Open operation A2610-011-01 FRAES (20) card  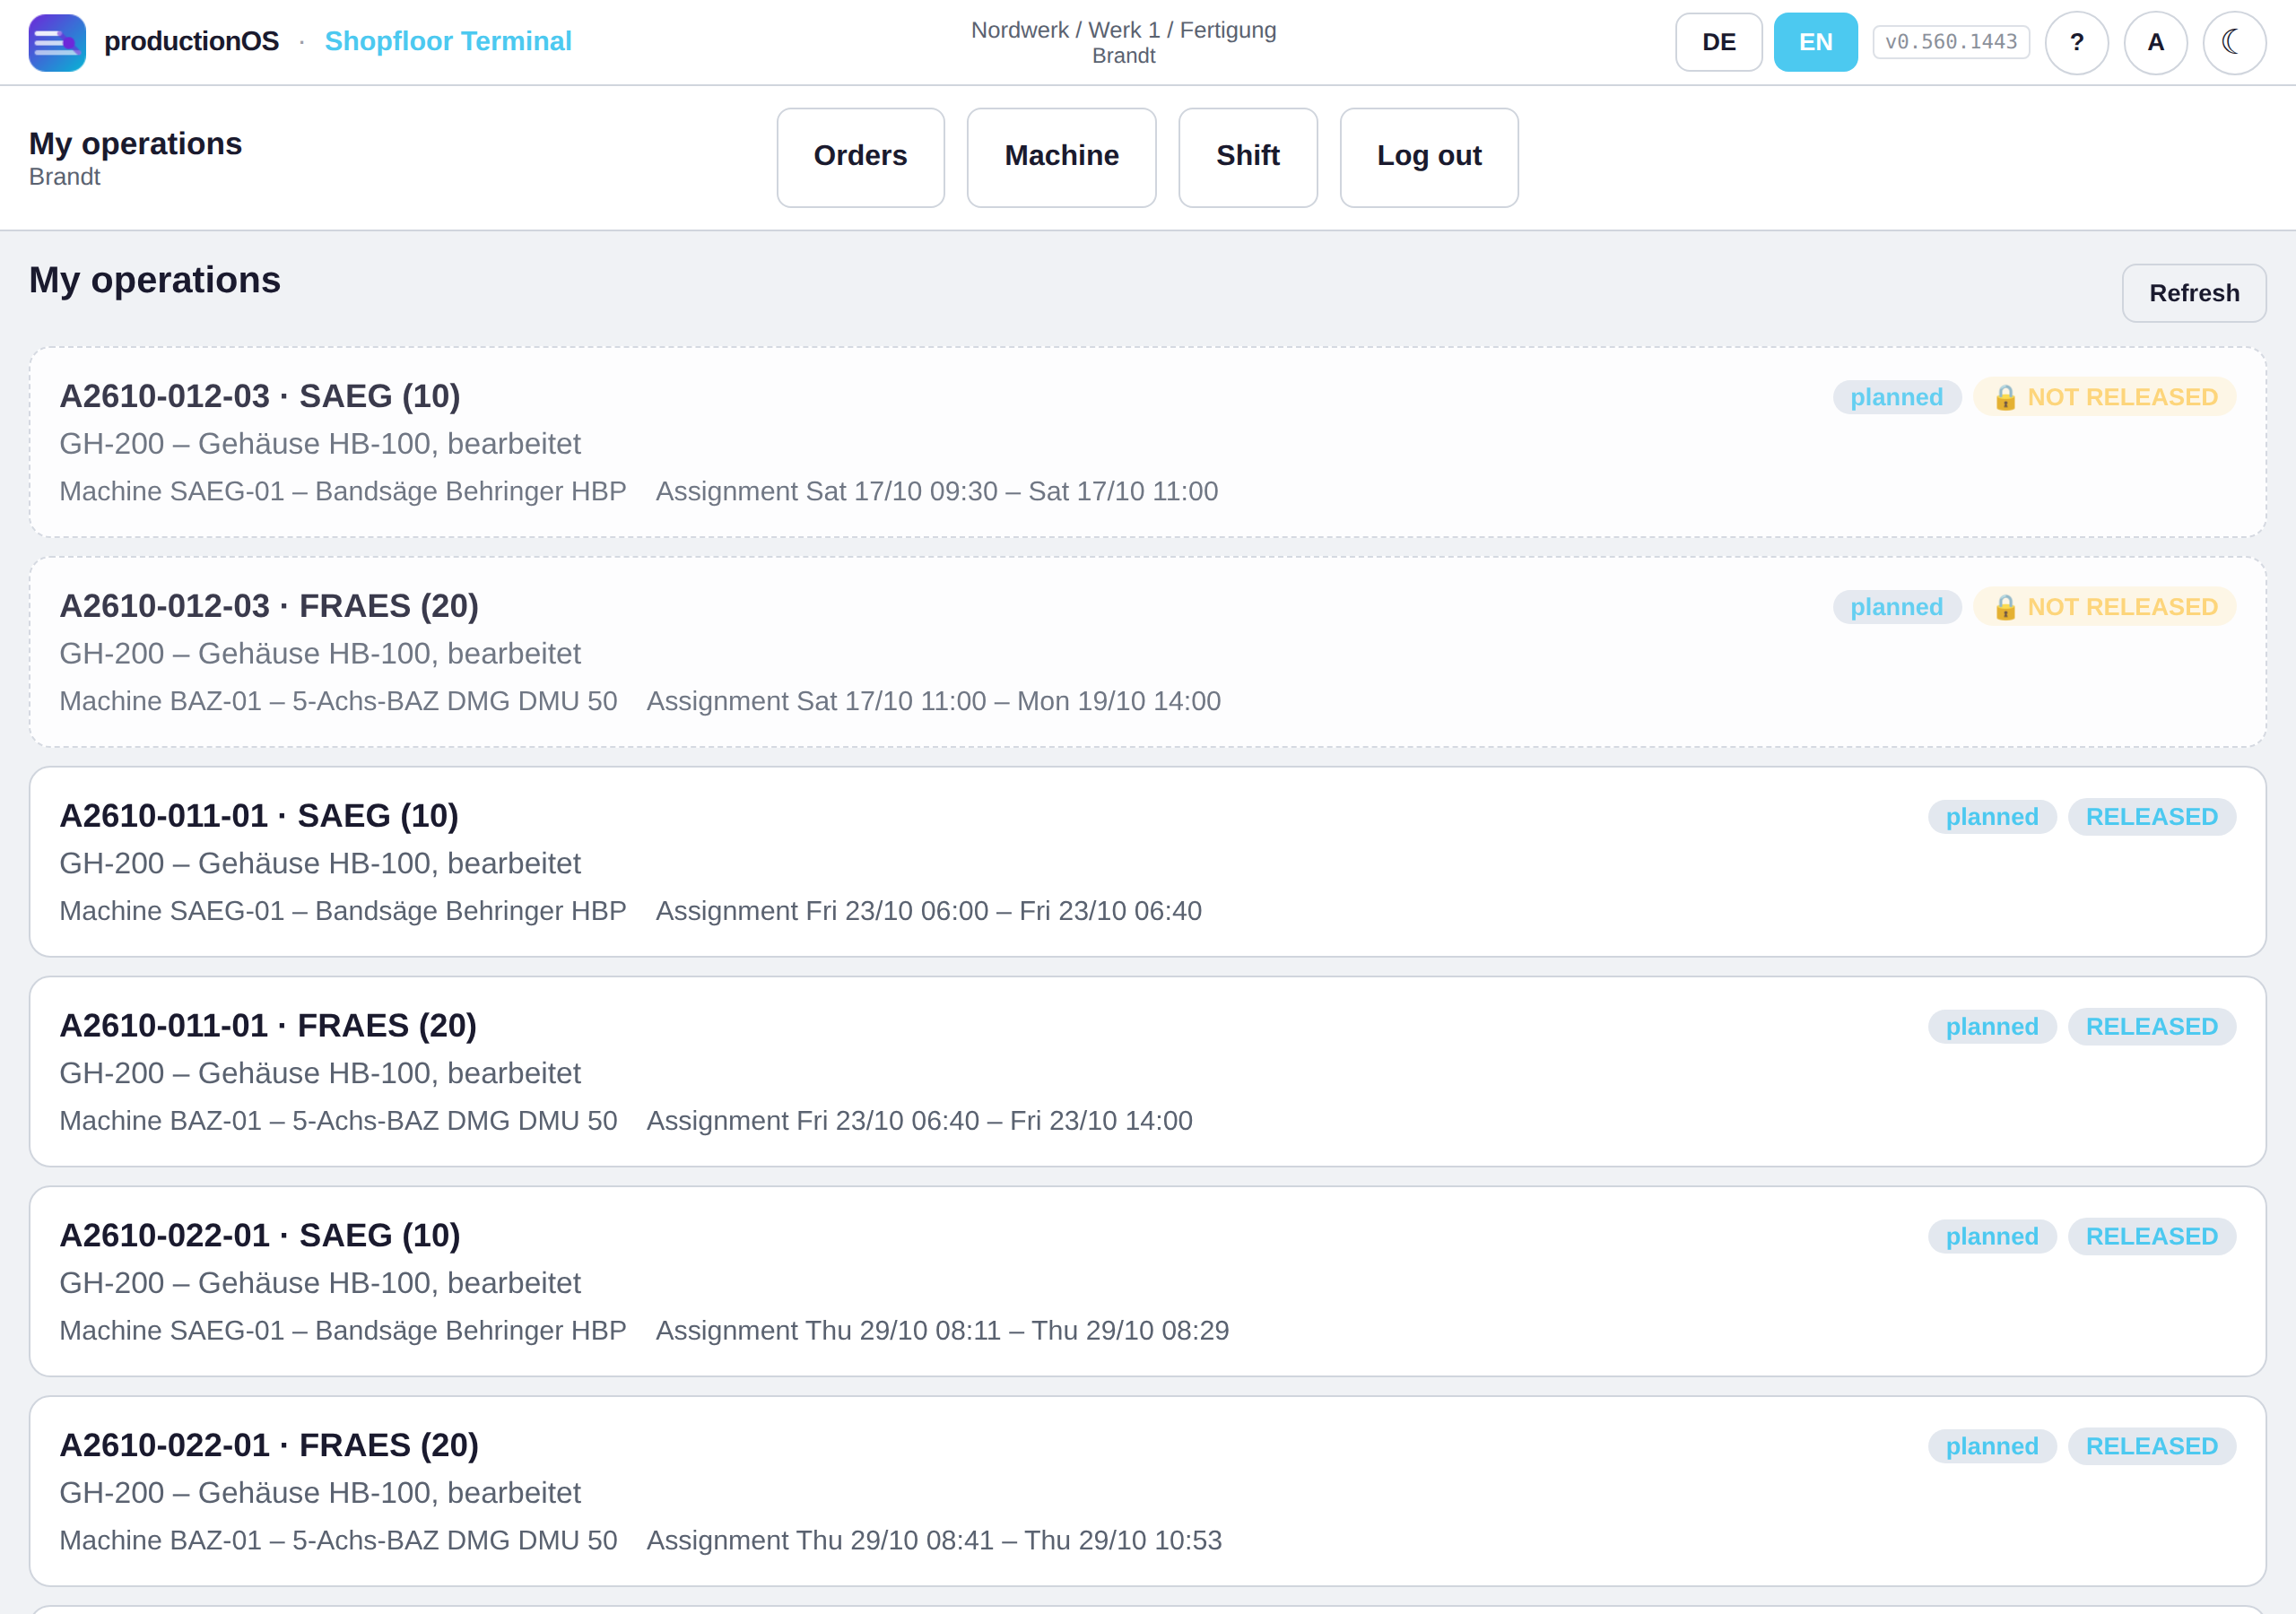pyautogui.click(x=1147, y=1072)
